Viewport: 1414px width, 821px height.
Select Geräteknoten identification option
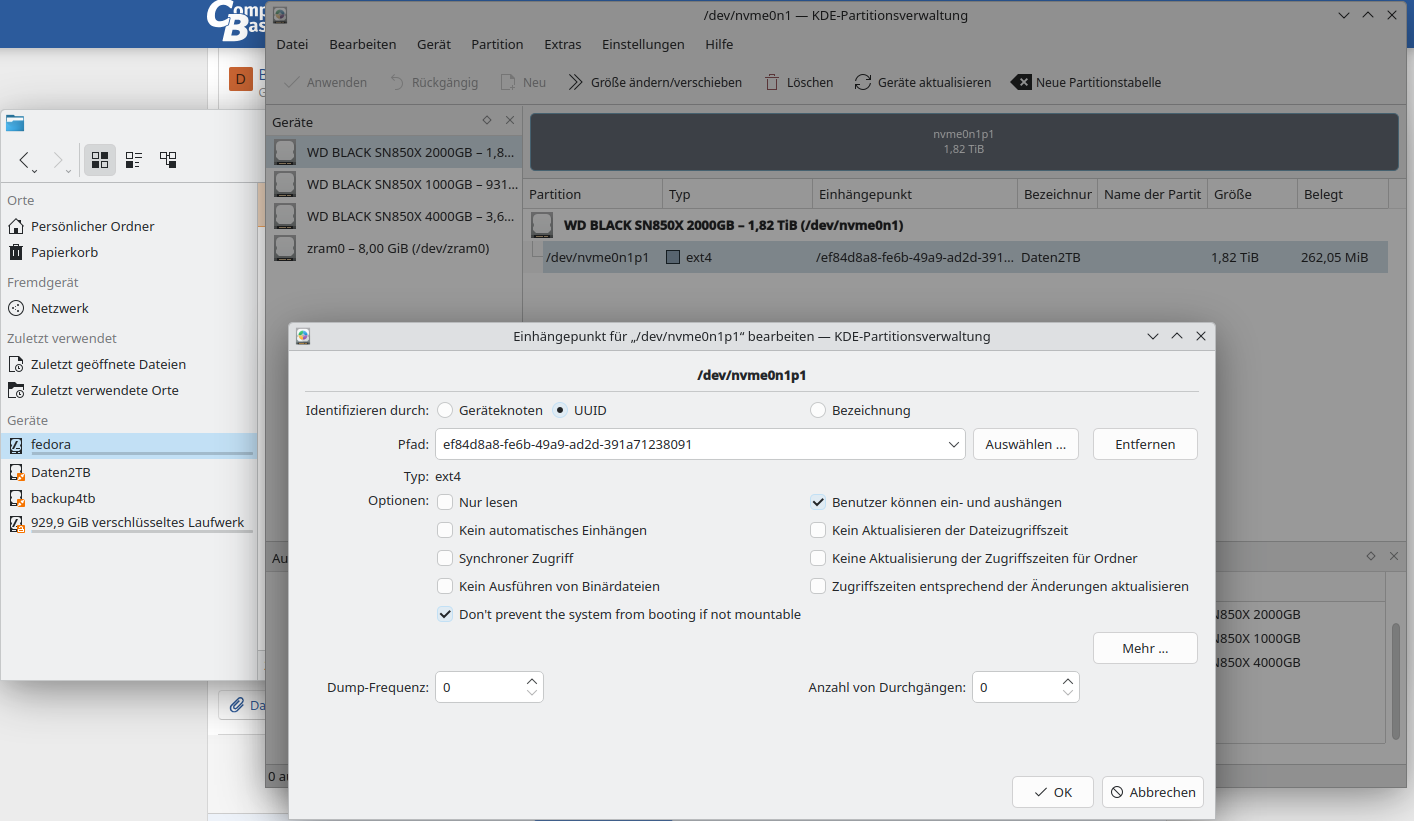point(490,410)
